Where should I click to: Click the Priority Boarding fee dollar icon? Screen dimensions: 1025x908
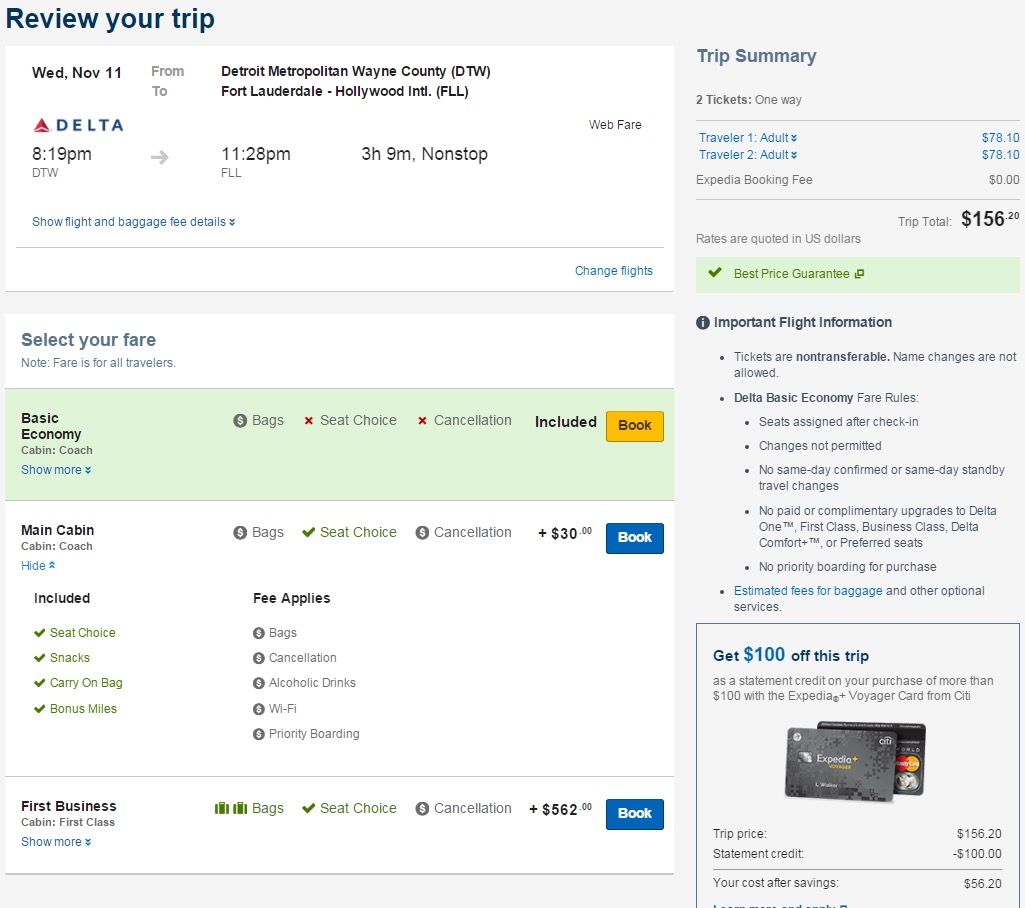258,733
